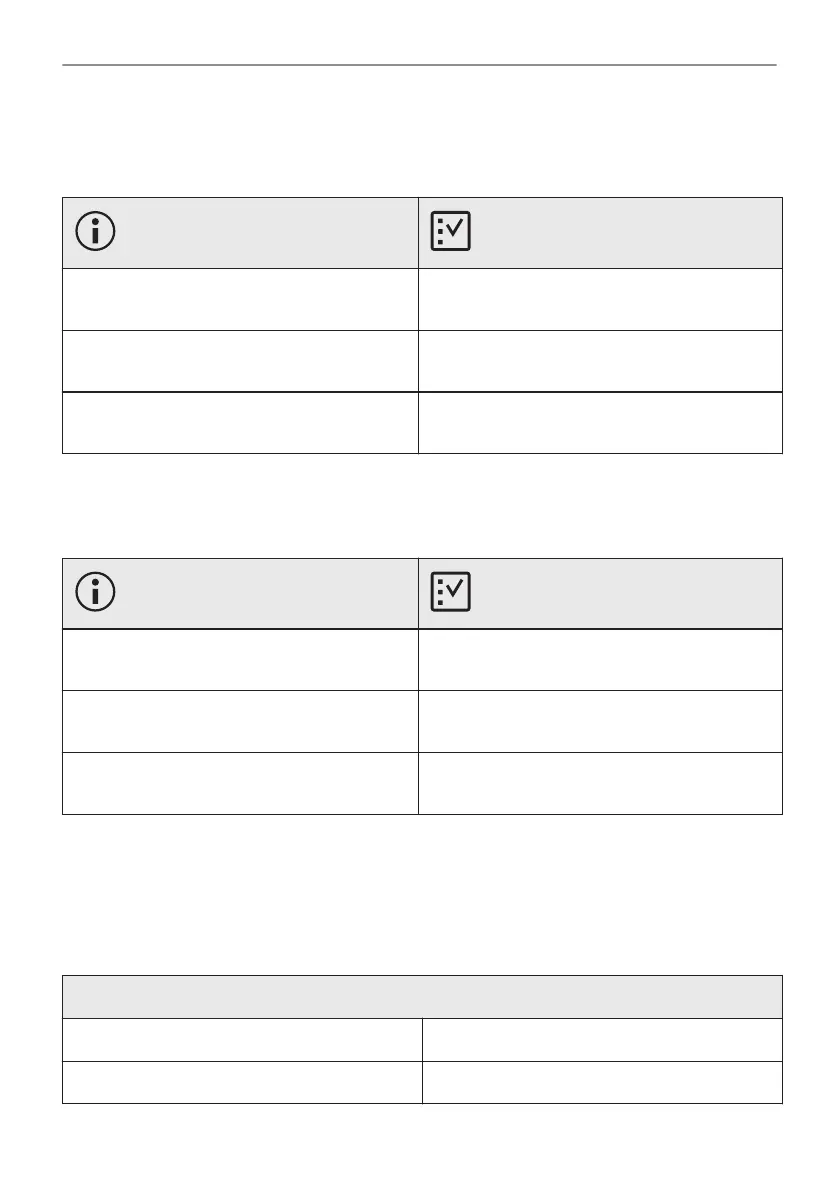839x1191 pixels.
Task: Select first table's first row left cell
Action: pos(240,299)
